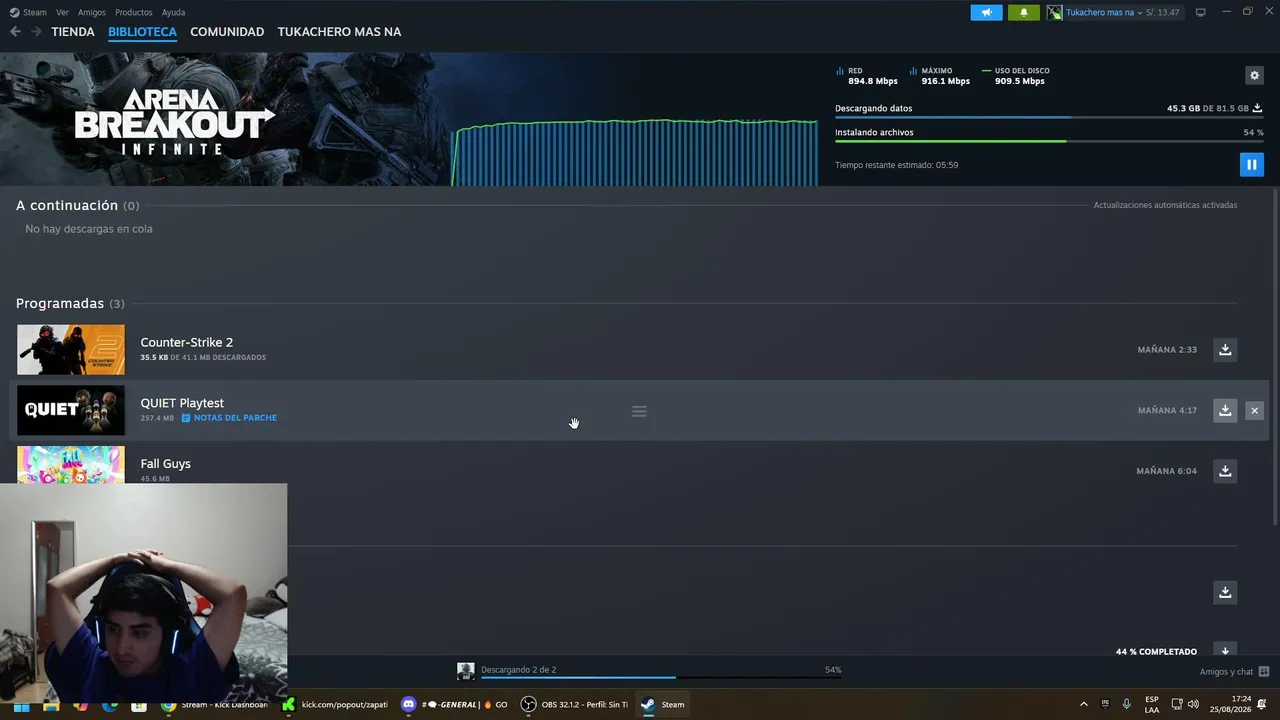Go back with the left arrow
Screen dimensions: 1280x720
click(15, 32)
